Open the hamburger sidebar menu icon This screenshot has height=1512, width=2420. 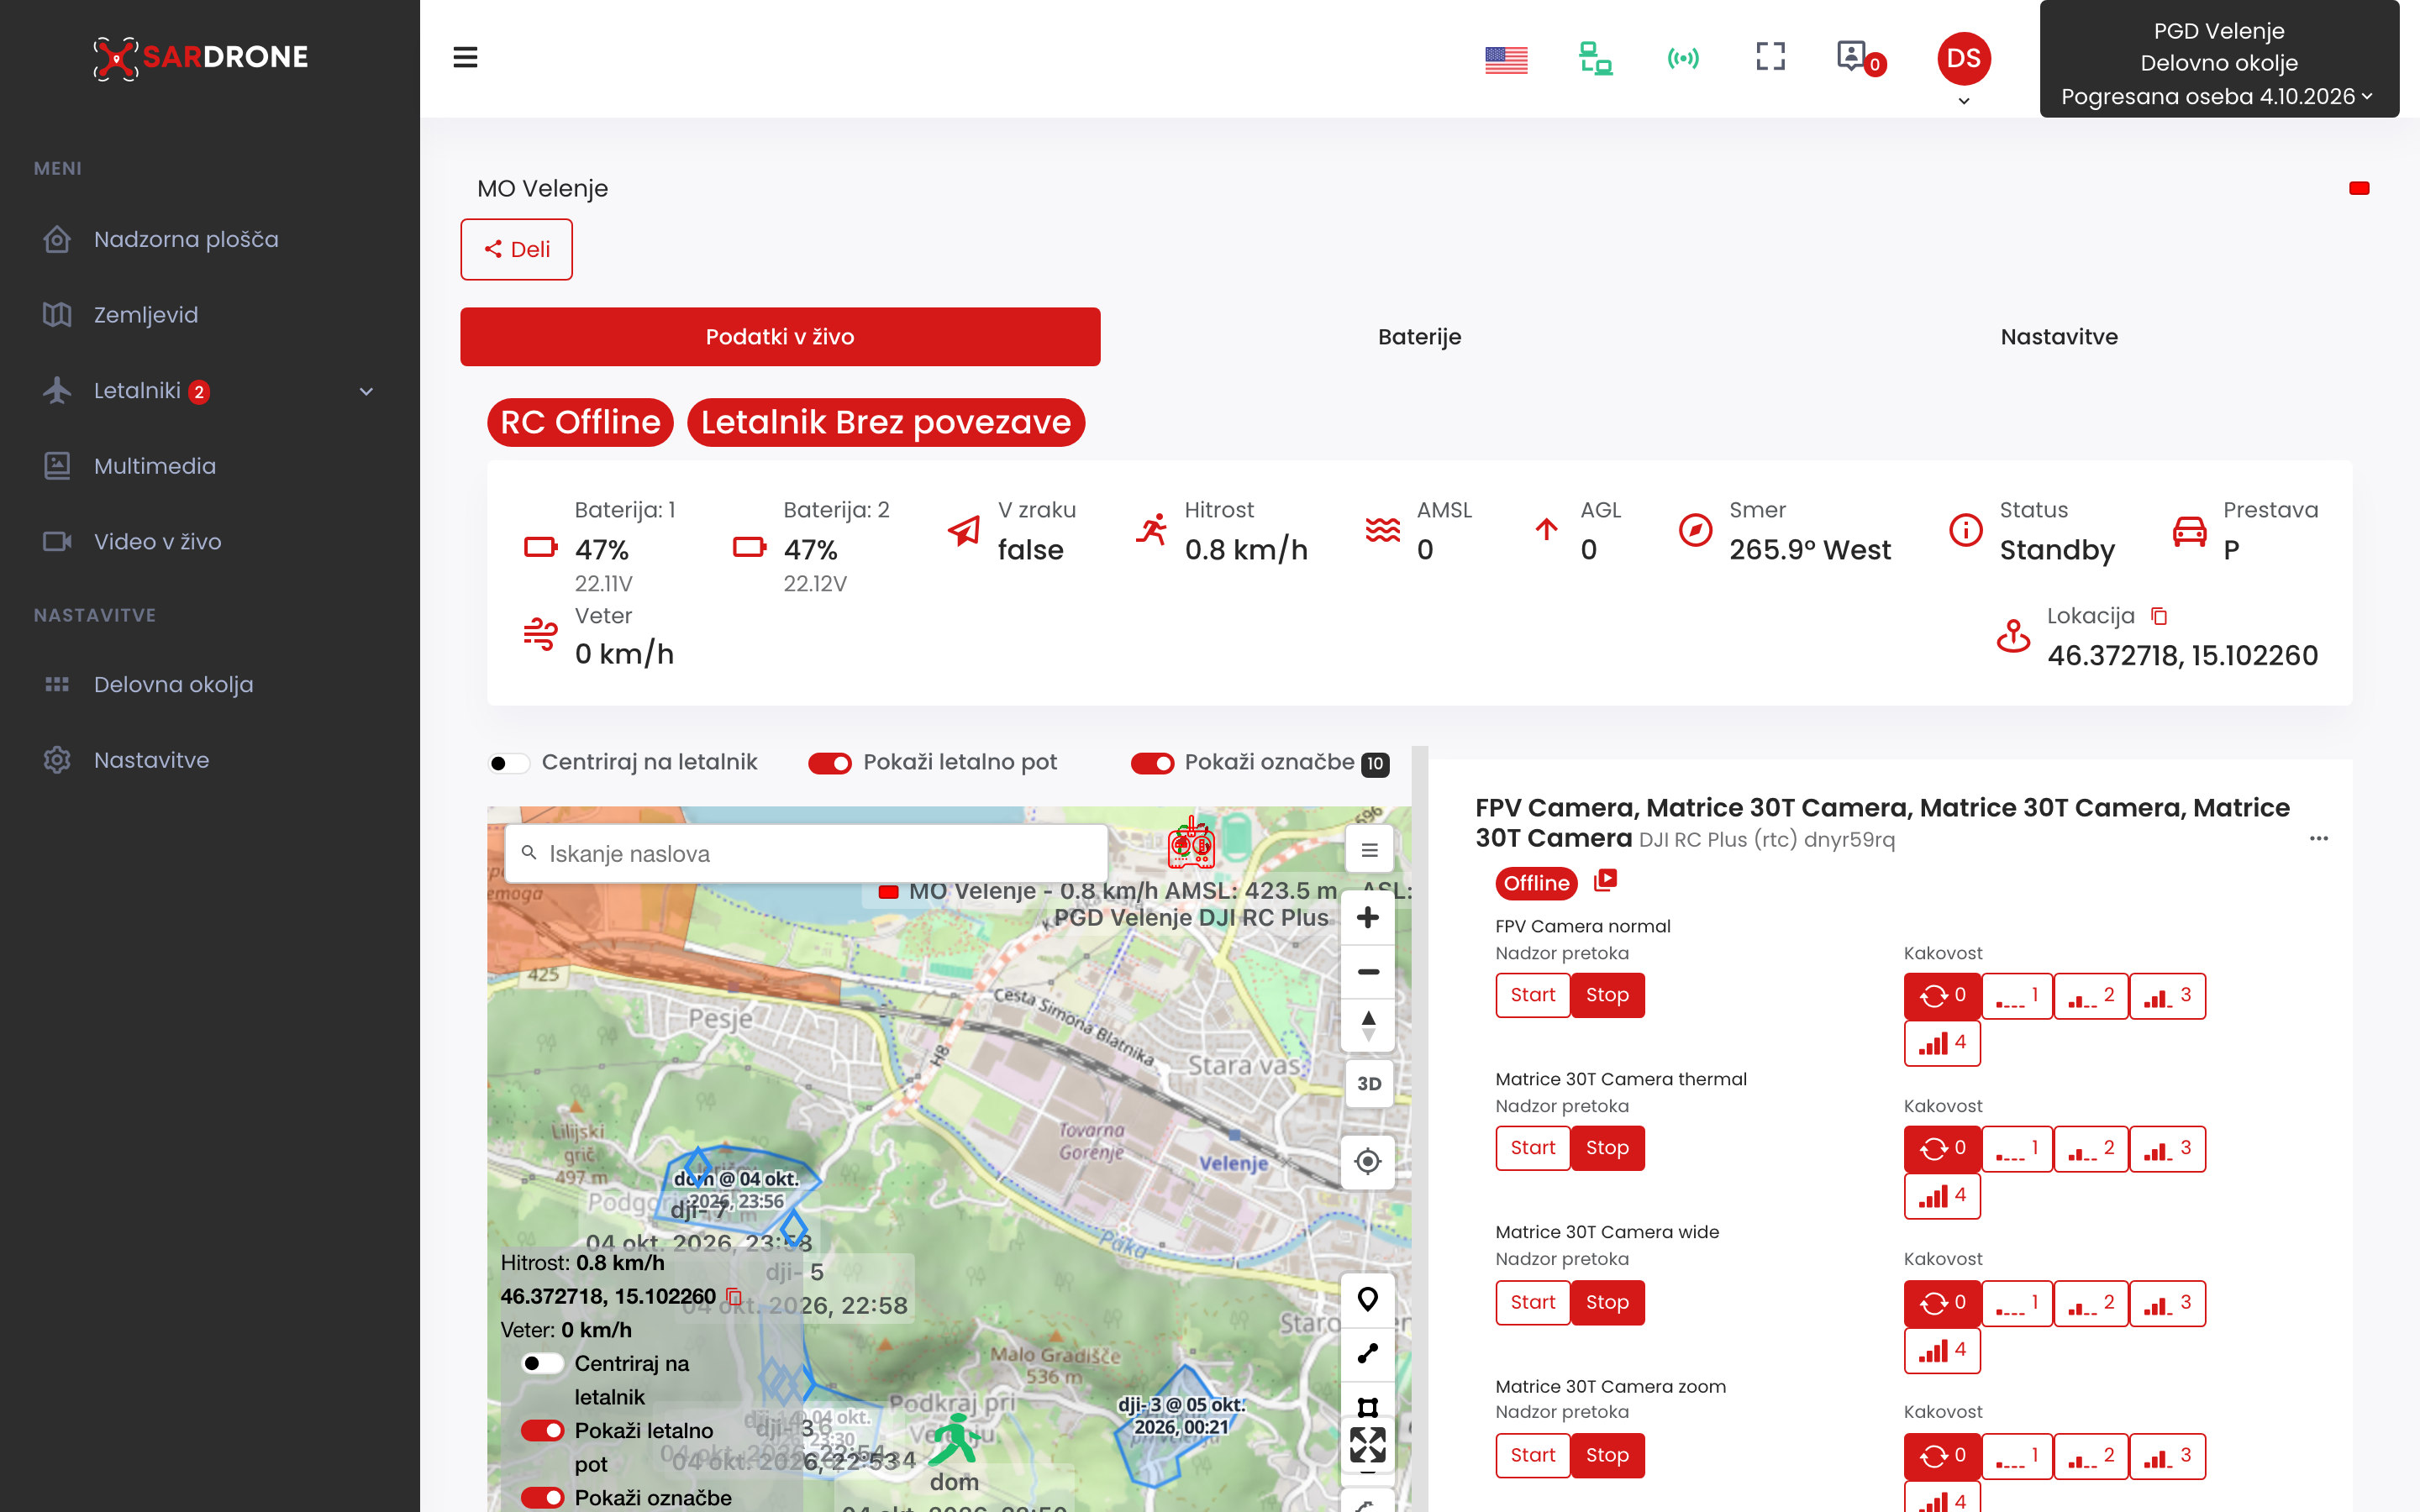(465, 57)
